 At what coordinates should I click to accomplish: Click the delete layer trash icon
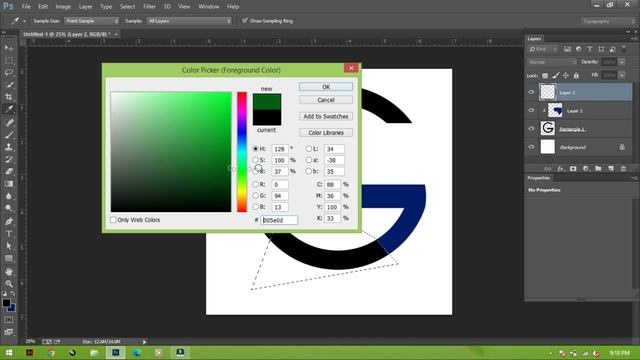pyautogui.click(x=623, y=169)
